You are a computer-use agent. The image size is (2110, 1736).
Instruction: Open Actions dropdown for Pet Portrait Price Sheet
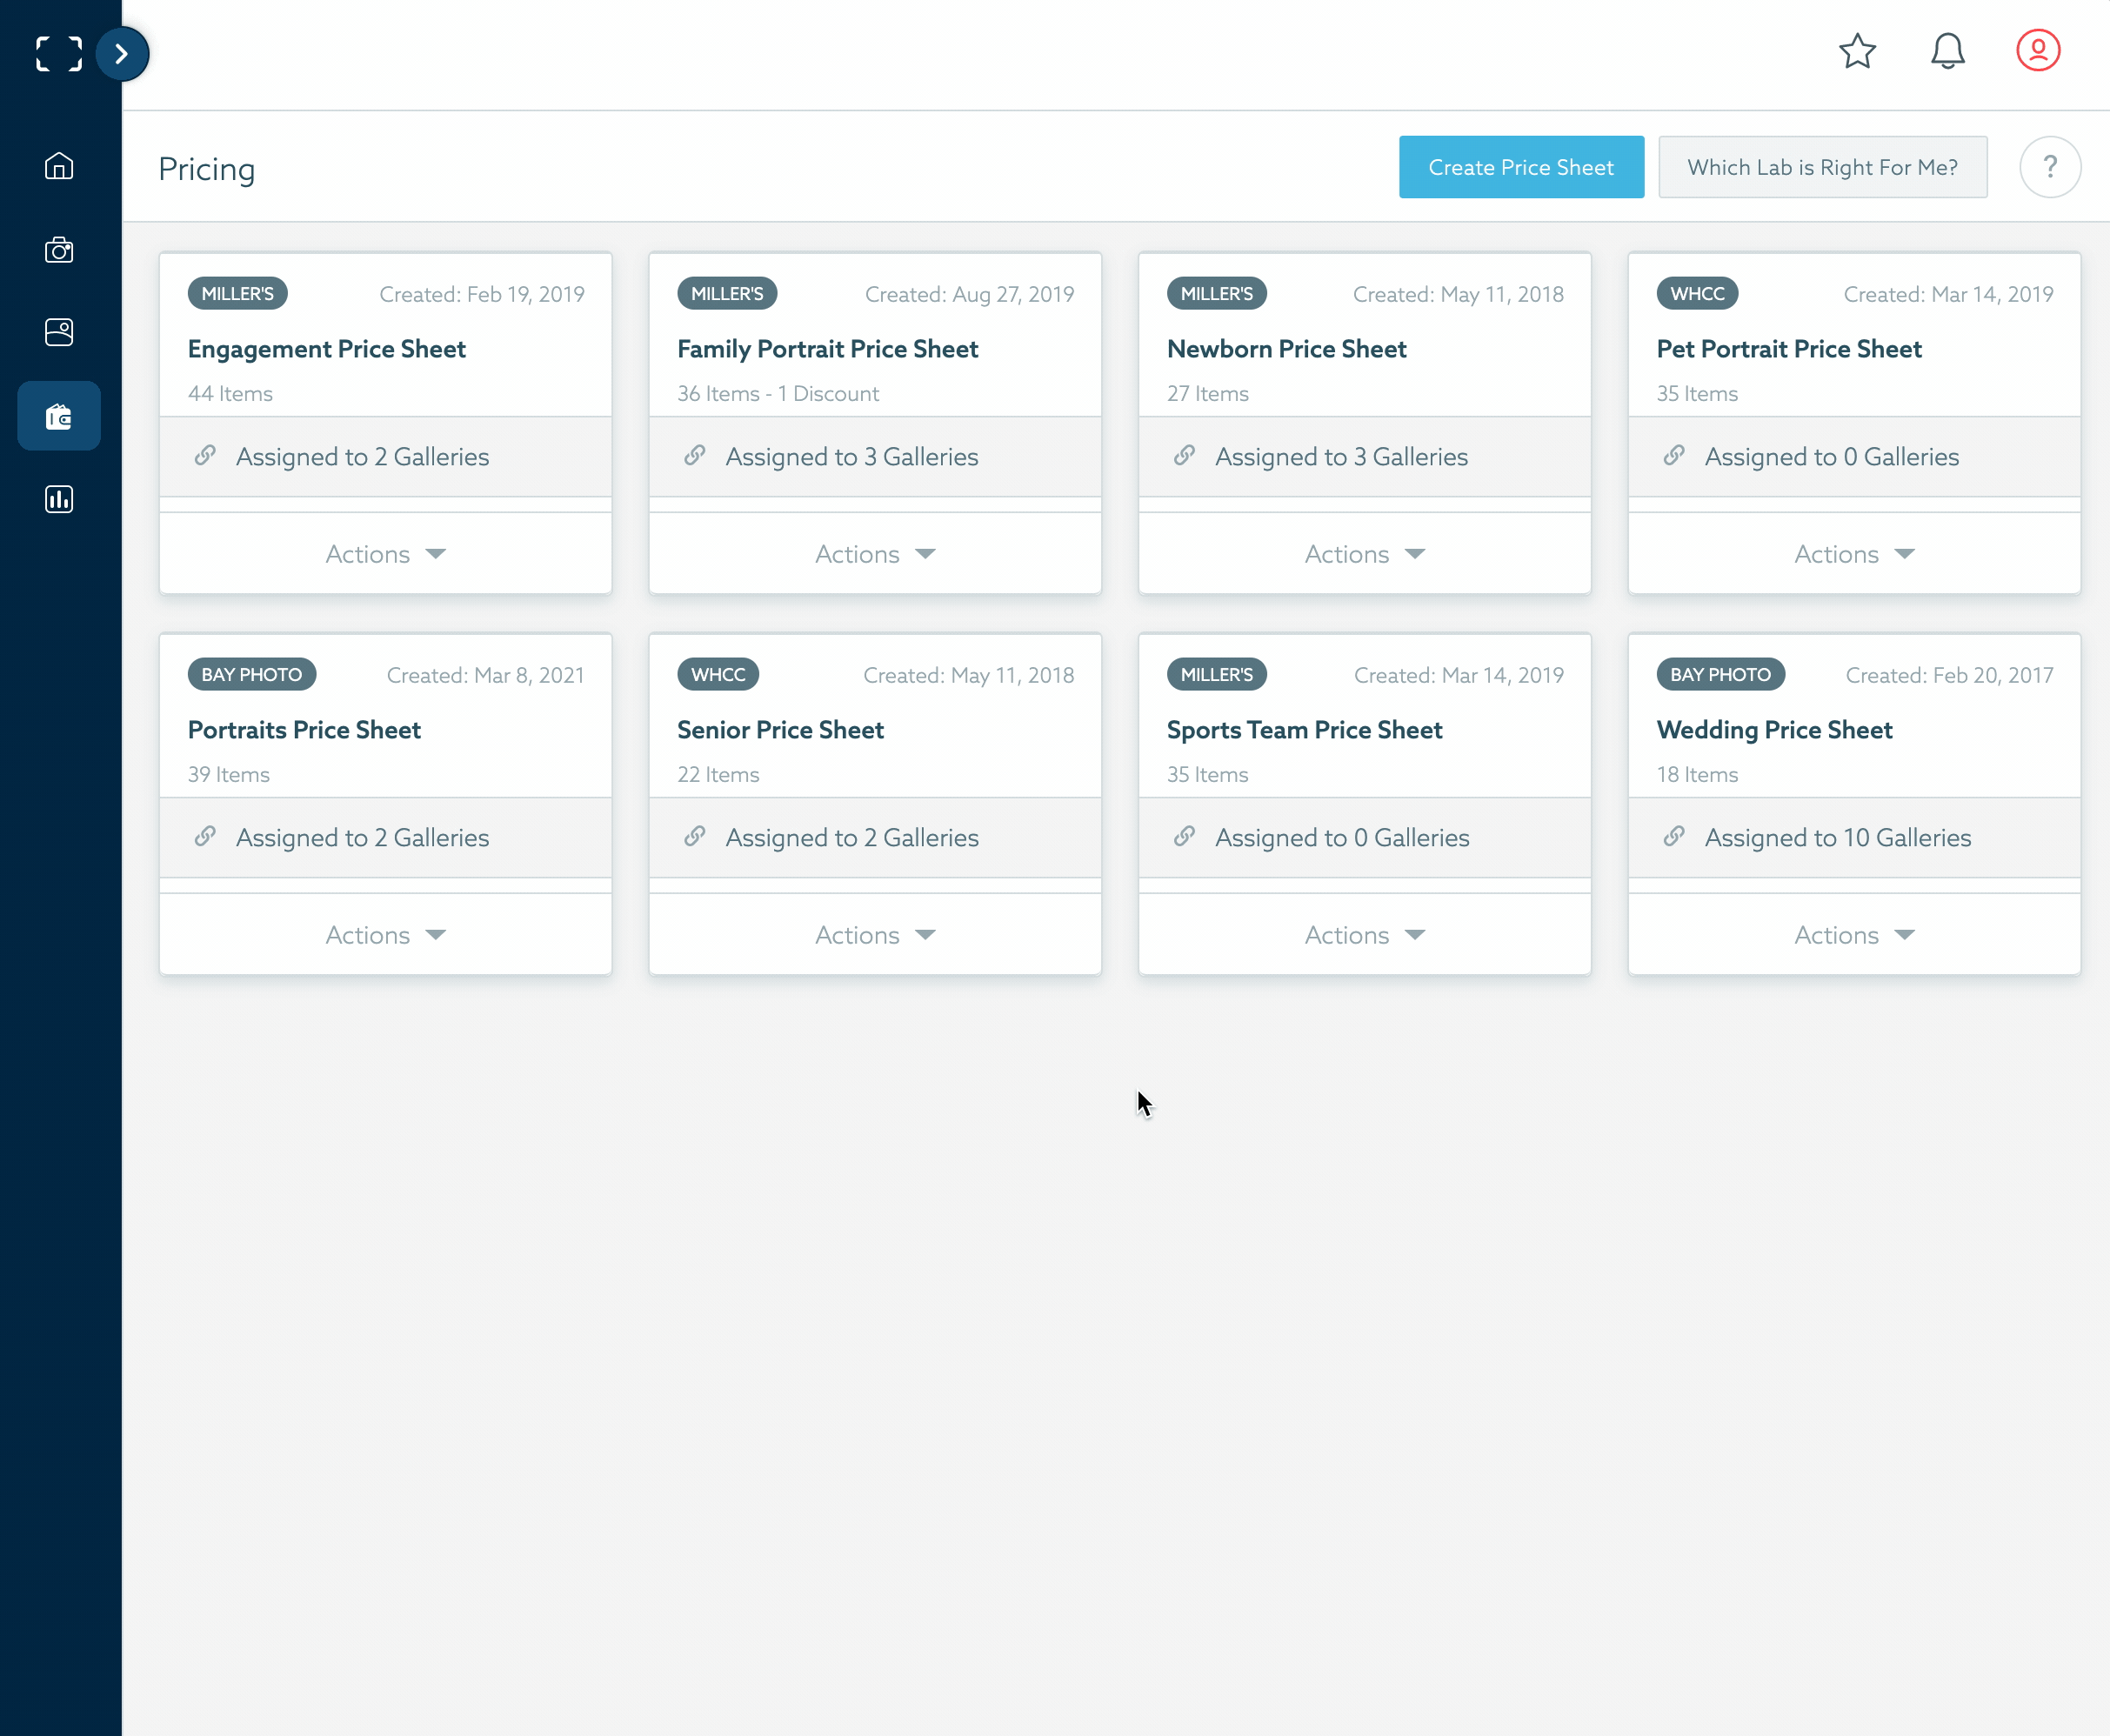click(x=1853, y=554)
